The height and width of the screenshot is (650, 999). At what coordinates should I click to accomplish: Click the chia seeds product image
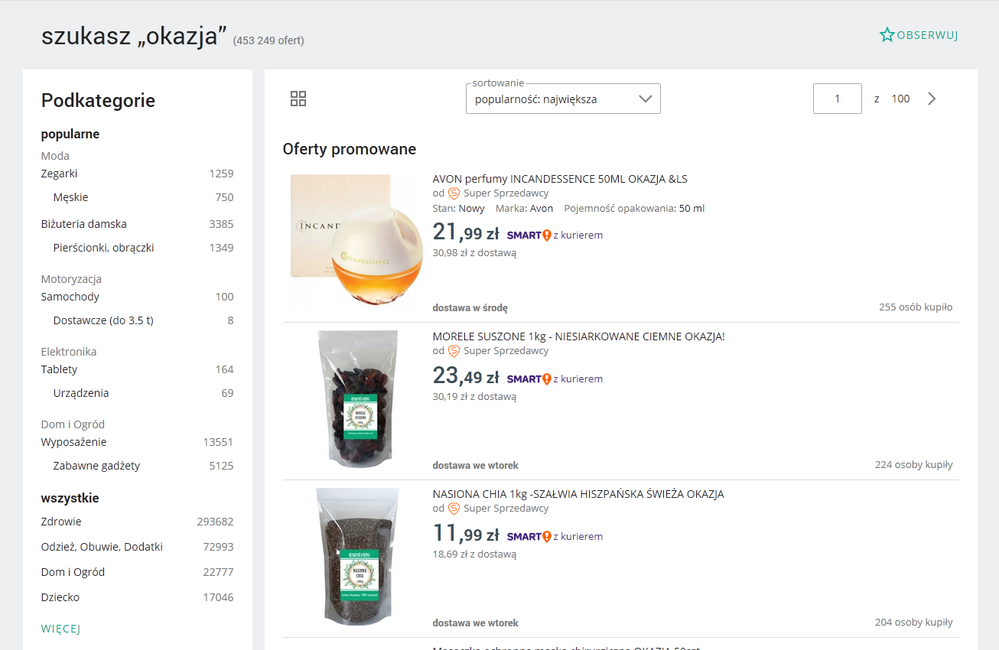pyautogui.click(x=357, y=556)
